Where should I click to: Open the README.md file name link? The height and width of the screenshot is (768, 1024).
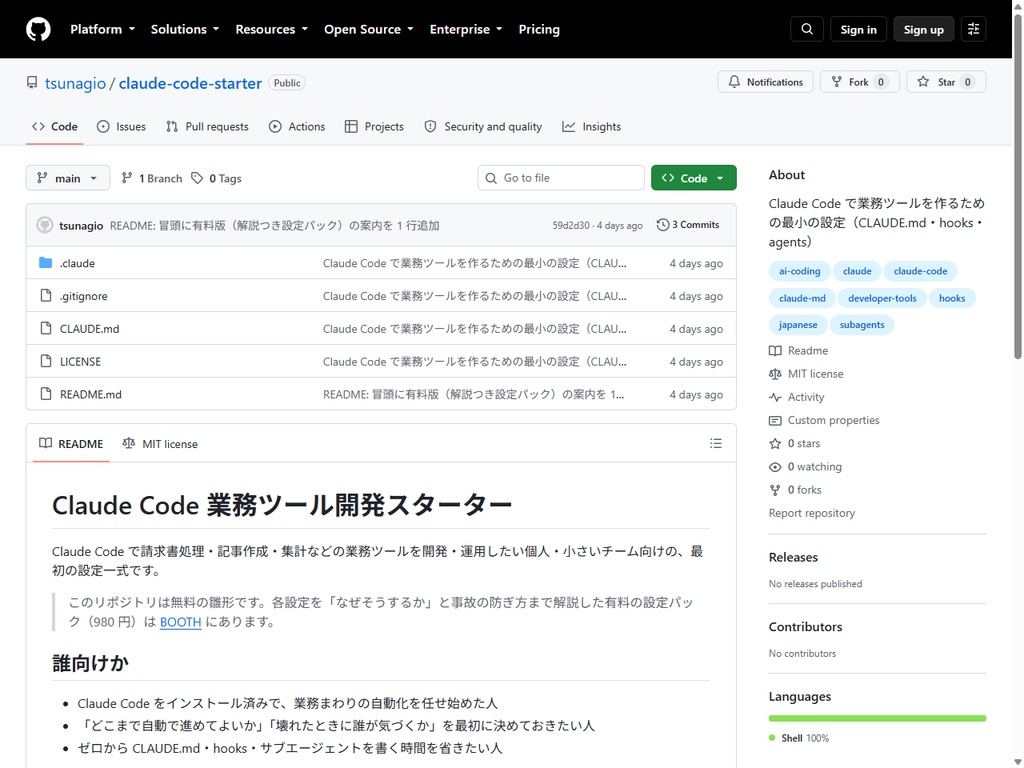click(91, 394)
